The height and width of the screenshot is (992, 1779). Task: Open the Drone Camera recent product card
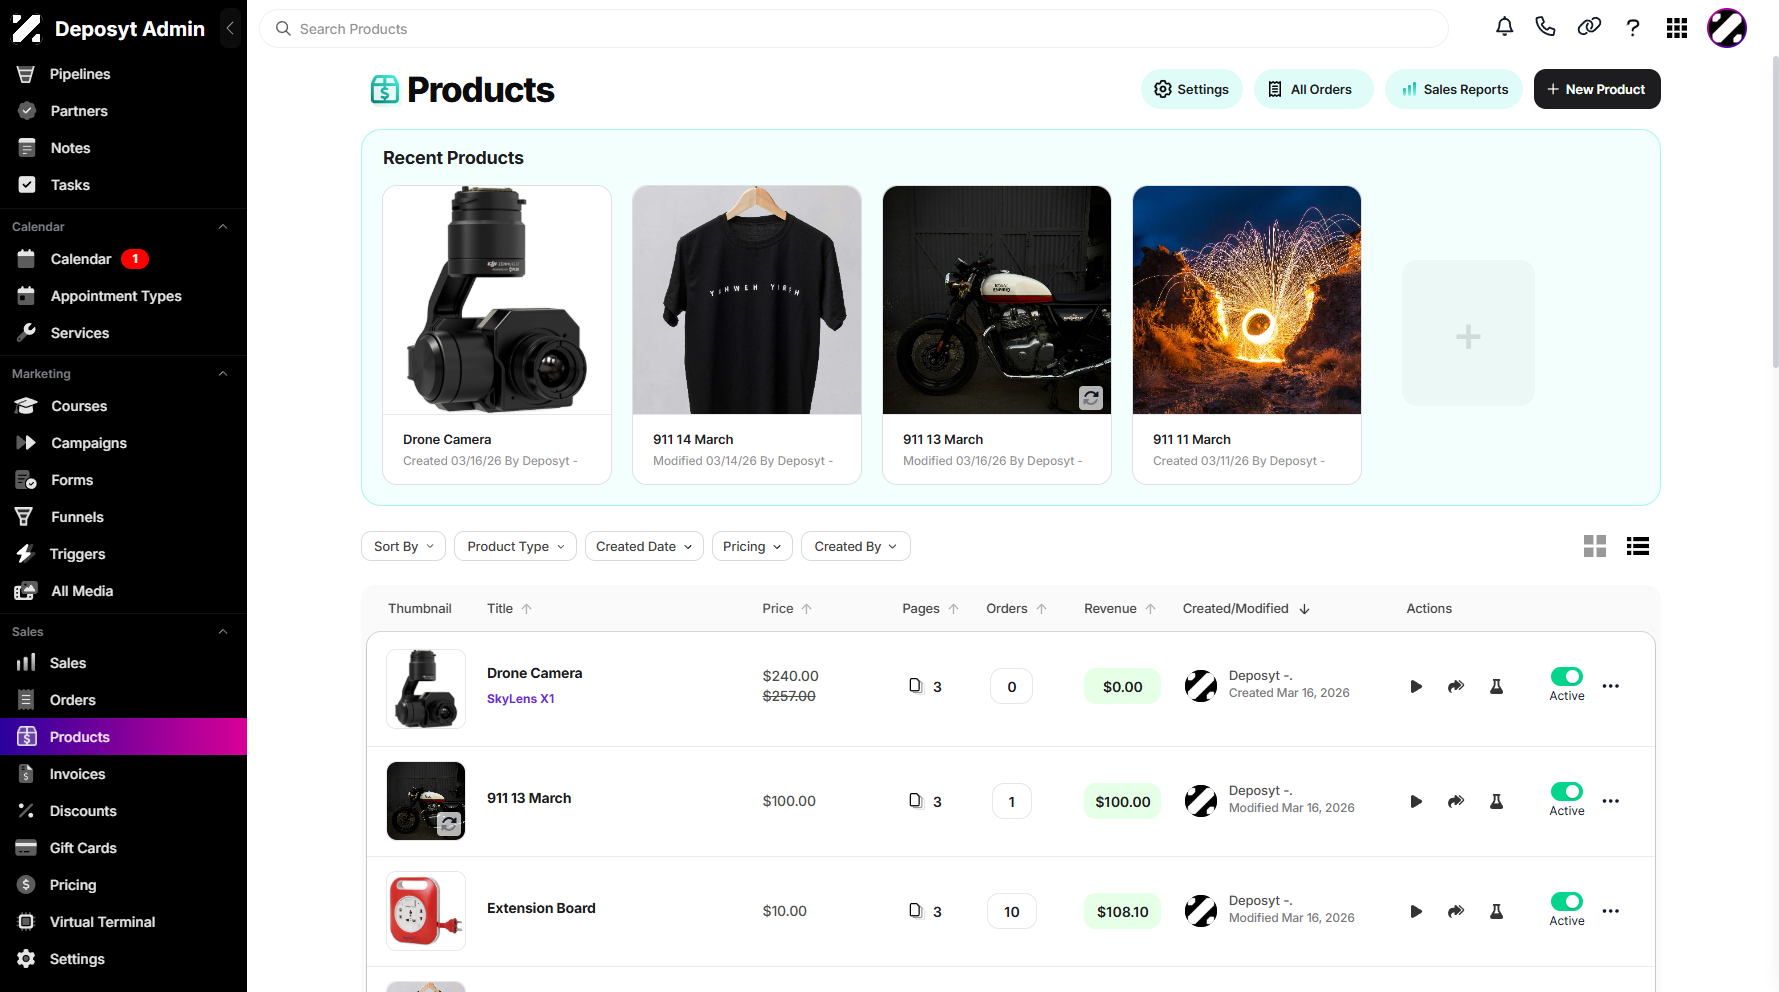[x=497, y=335]
